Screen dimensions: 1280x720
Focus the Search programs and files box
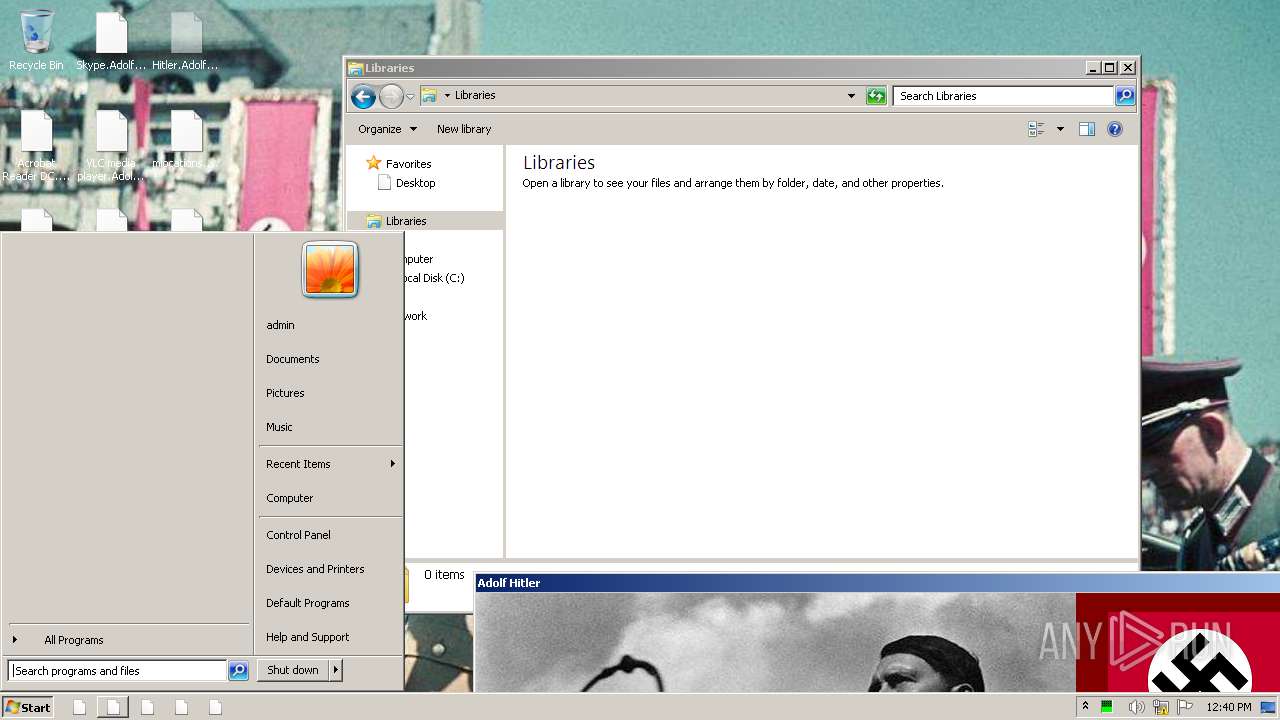pos(118,671)
